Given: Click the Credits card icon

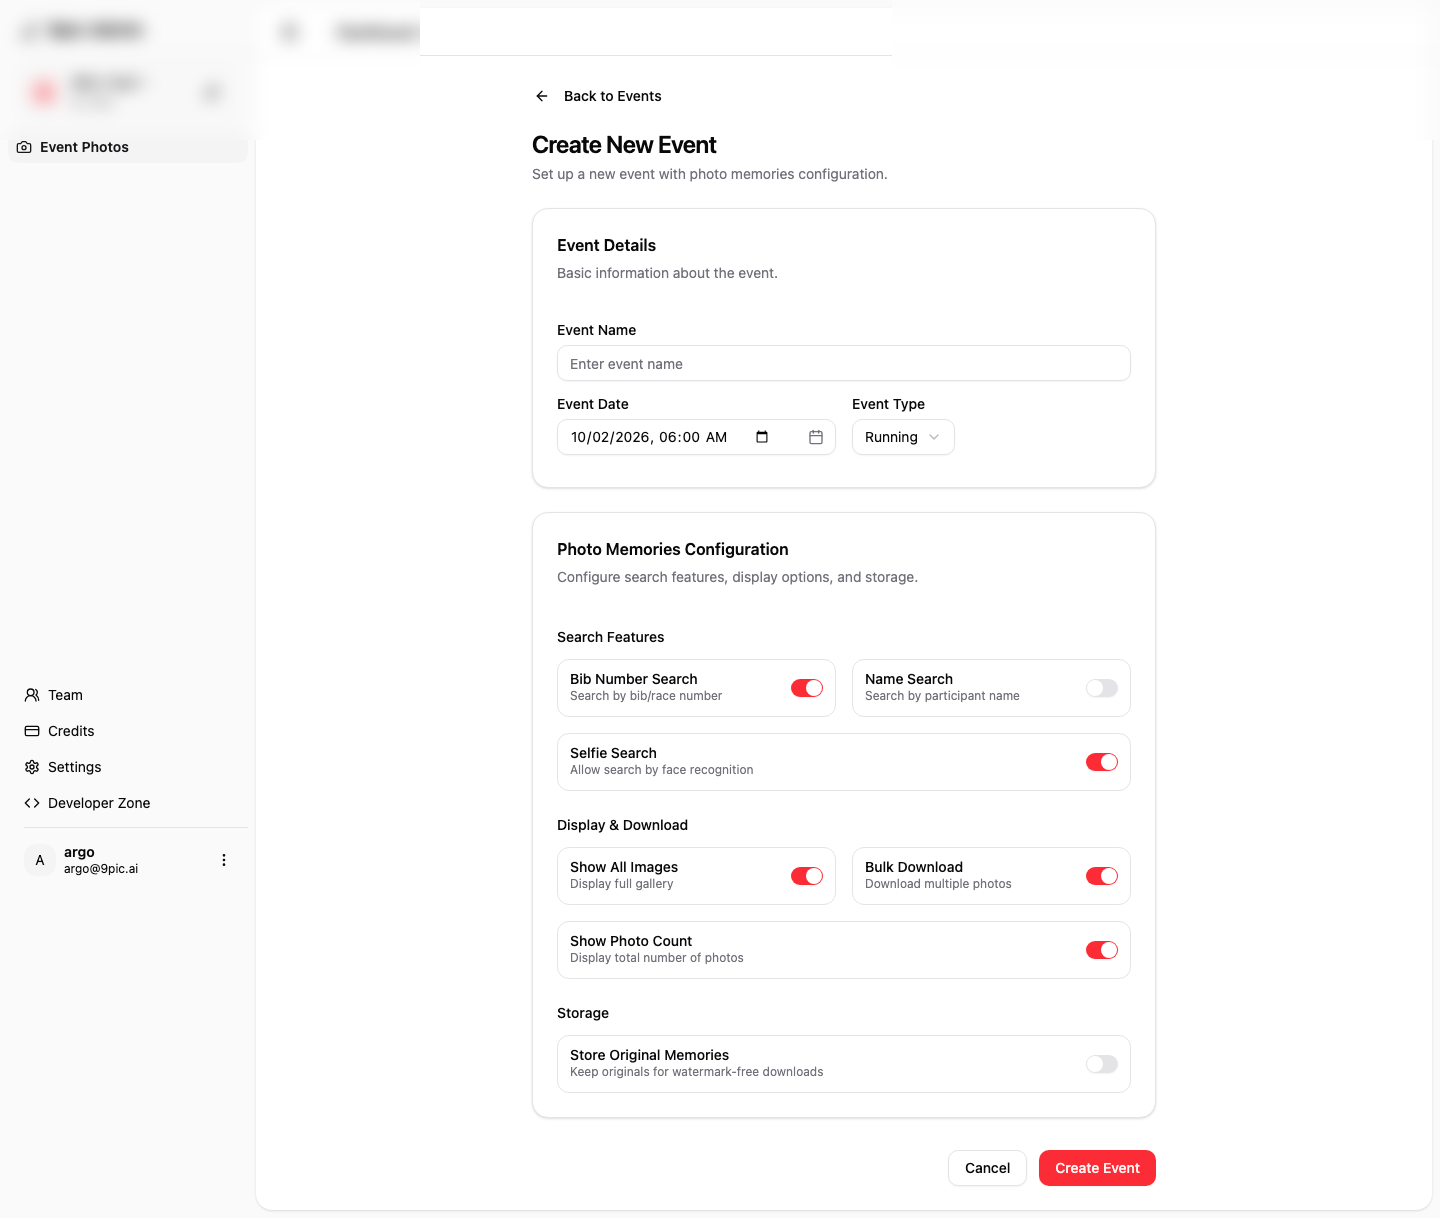Looking at the screenshot, I should click(32, 731).
